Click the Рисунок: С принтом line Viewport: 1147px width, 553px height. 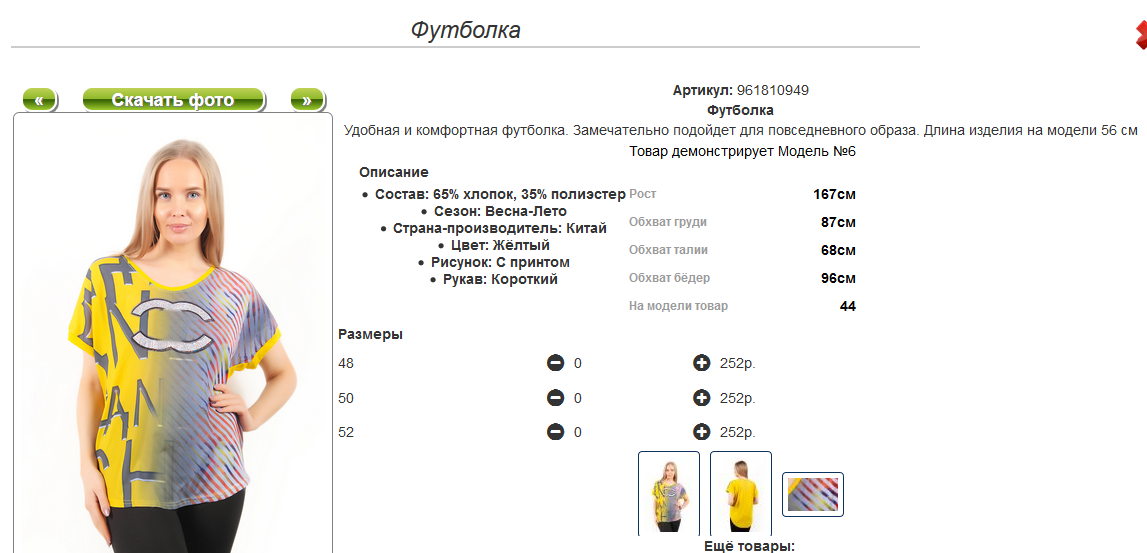coord(500,262)
